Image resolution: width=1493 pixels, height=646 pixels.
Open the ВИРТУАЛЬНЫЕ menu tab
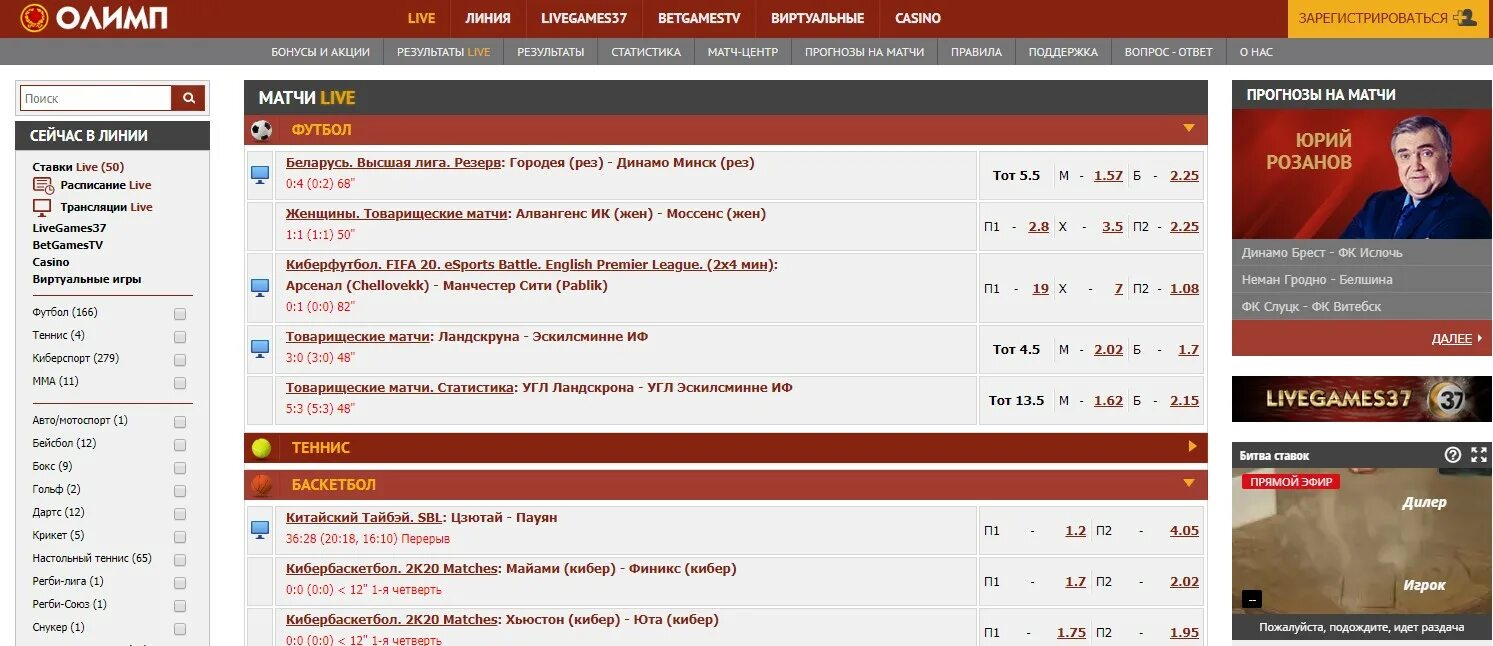pos(818,18)
